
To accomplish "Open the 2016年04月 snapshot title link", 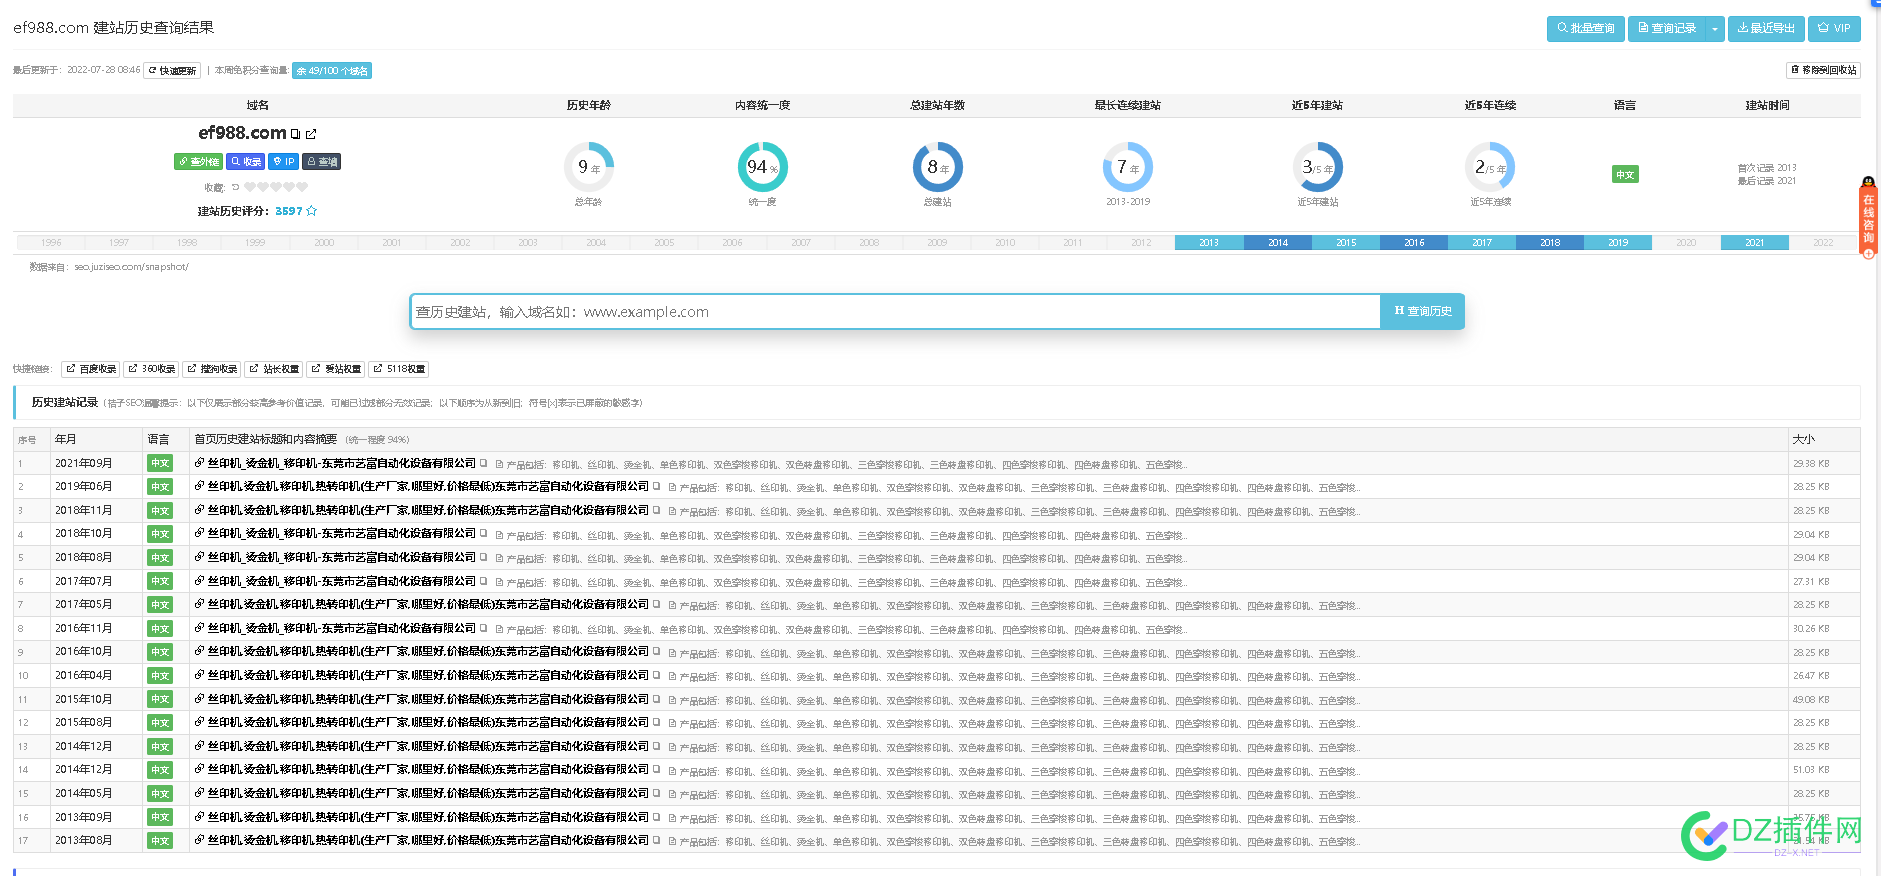I will (x=428, y=676).
